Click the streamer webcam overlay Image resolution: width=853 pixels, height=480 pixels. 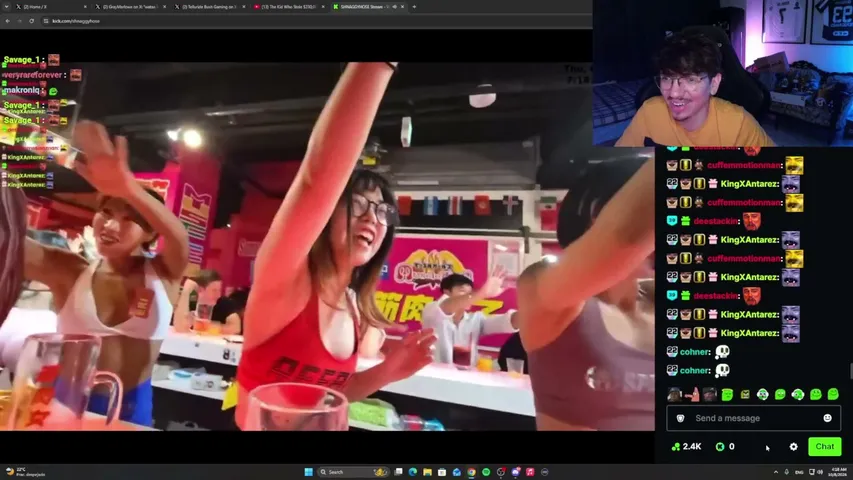coord(722,73)
